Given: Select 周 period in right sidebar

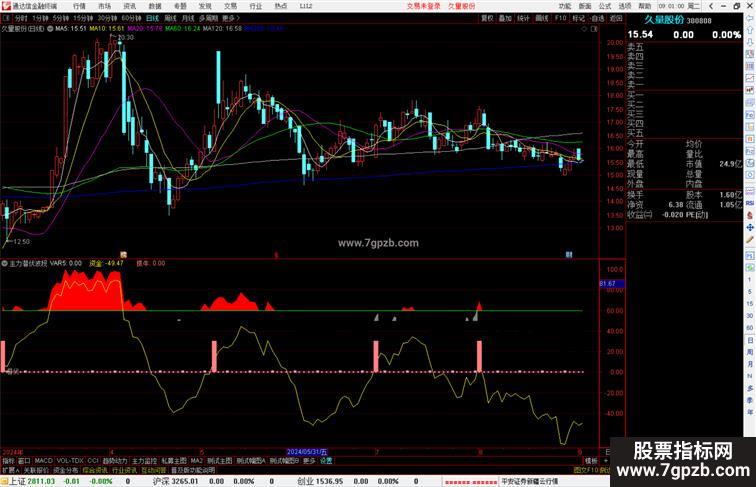Looking at the screenshot, I should click(x=750, y=352).
